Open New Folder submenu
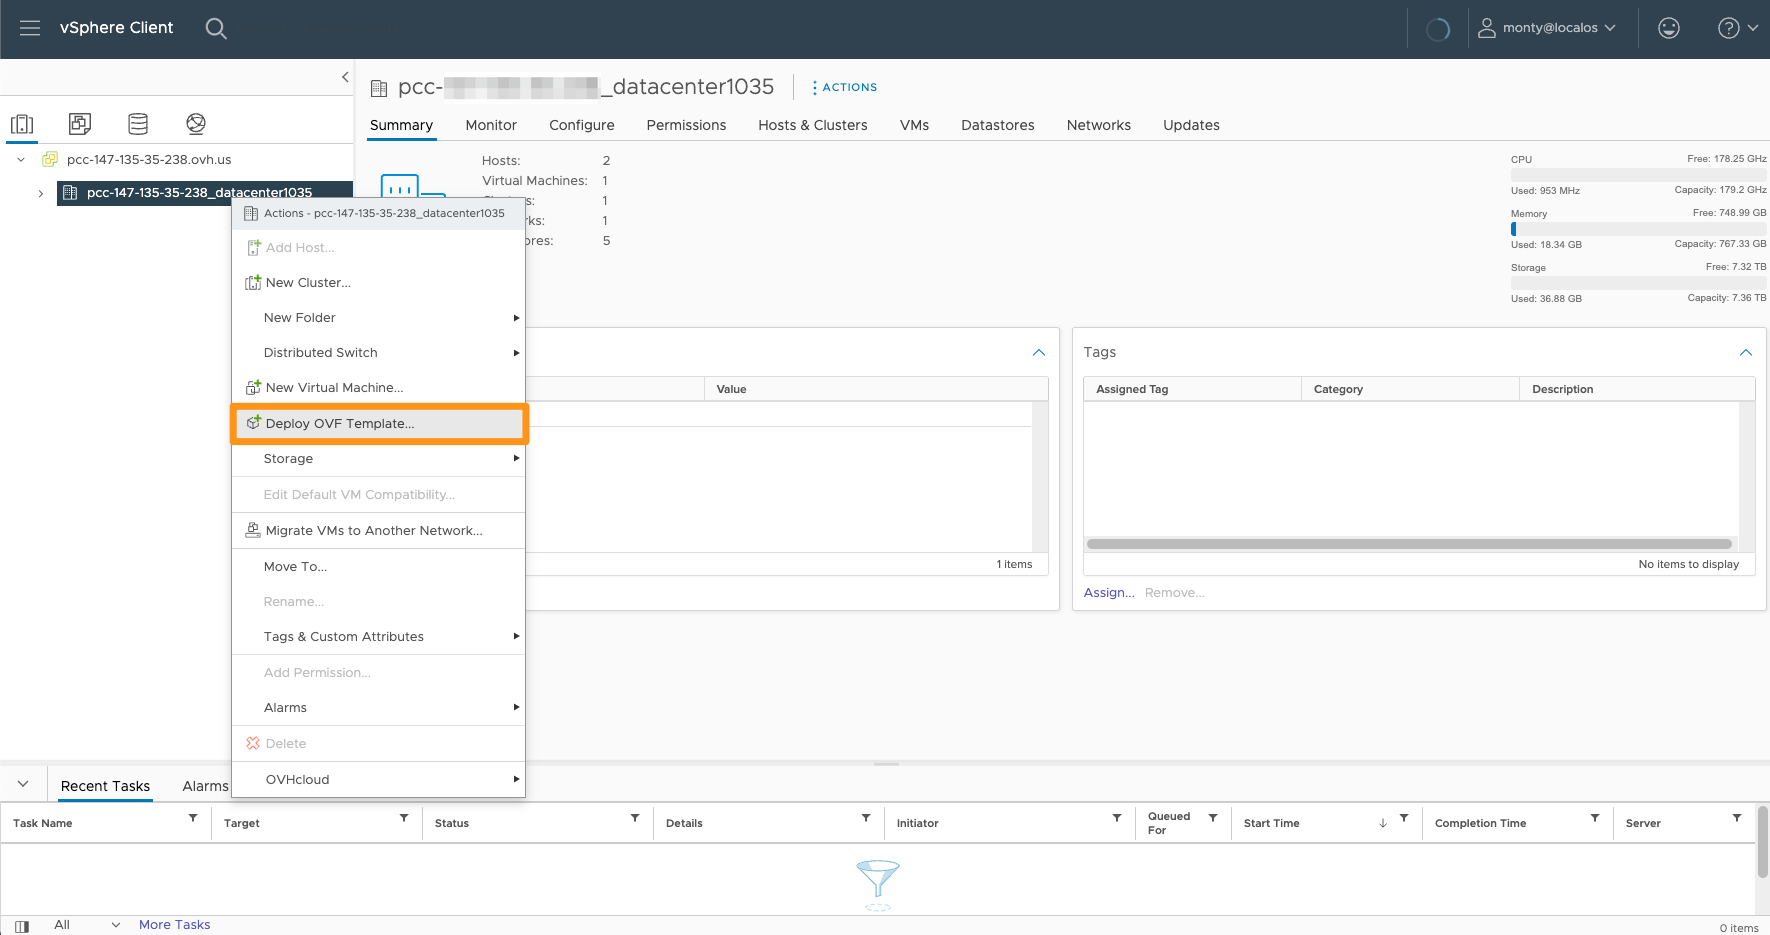 pyautogui.click(x=379, y=318)
